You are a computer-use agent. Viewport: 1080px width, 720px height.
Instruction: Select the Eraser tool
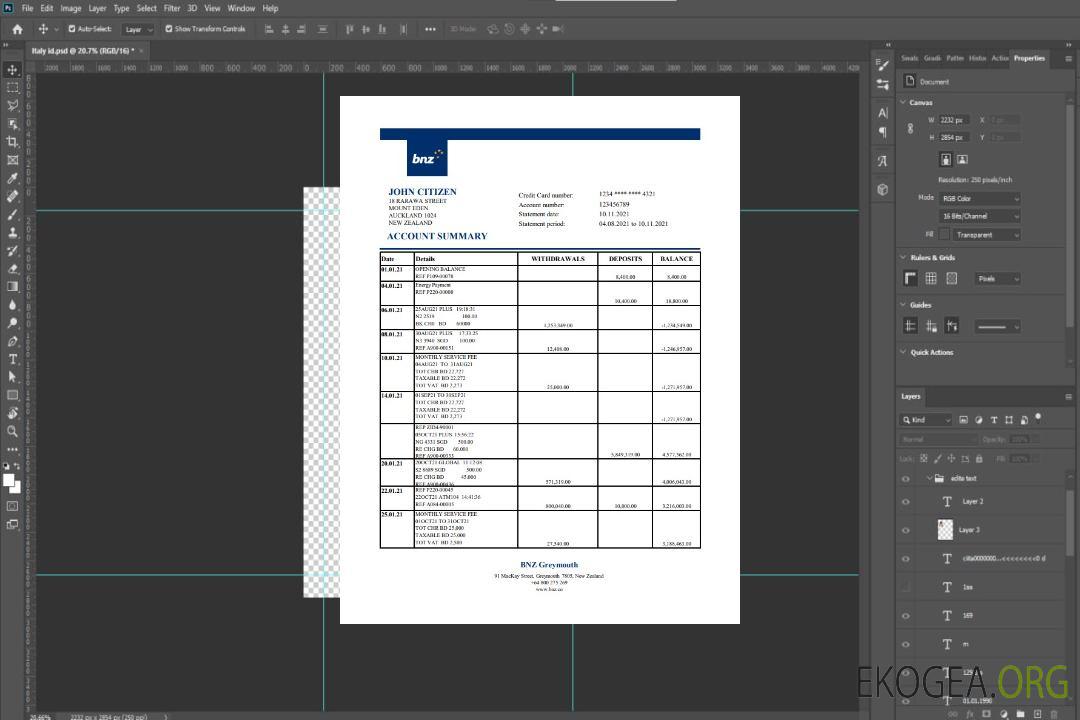[12, 269]
